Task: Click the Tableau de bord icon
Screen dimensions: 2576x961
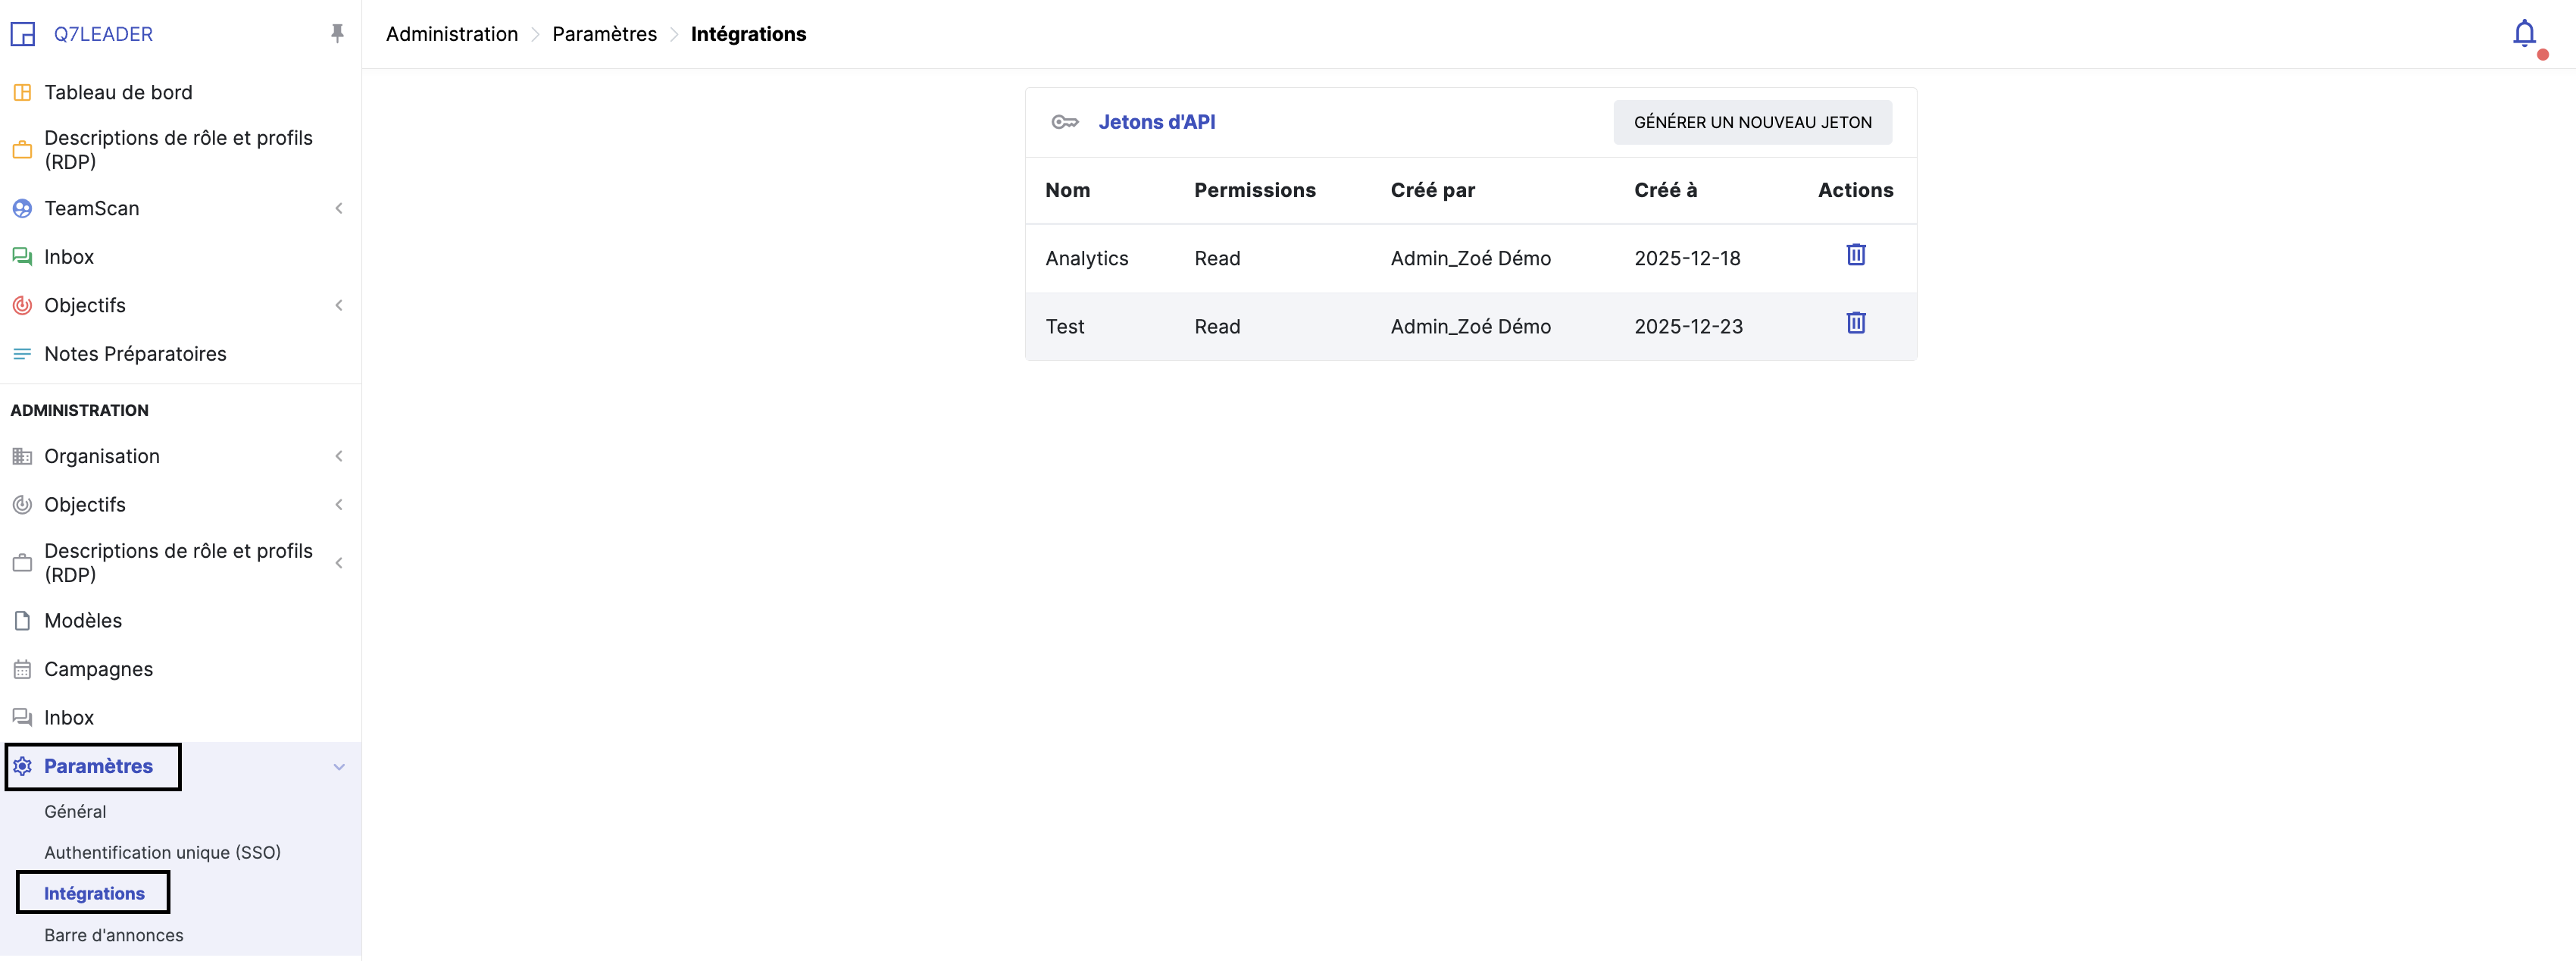Action: pyautogui.click(x=22, y=93)
